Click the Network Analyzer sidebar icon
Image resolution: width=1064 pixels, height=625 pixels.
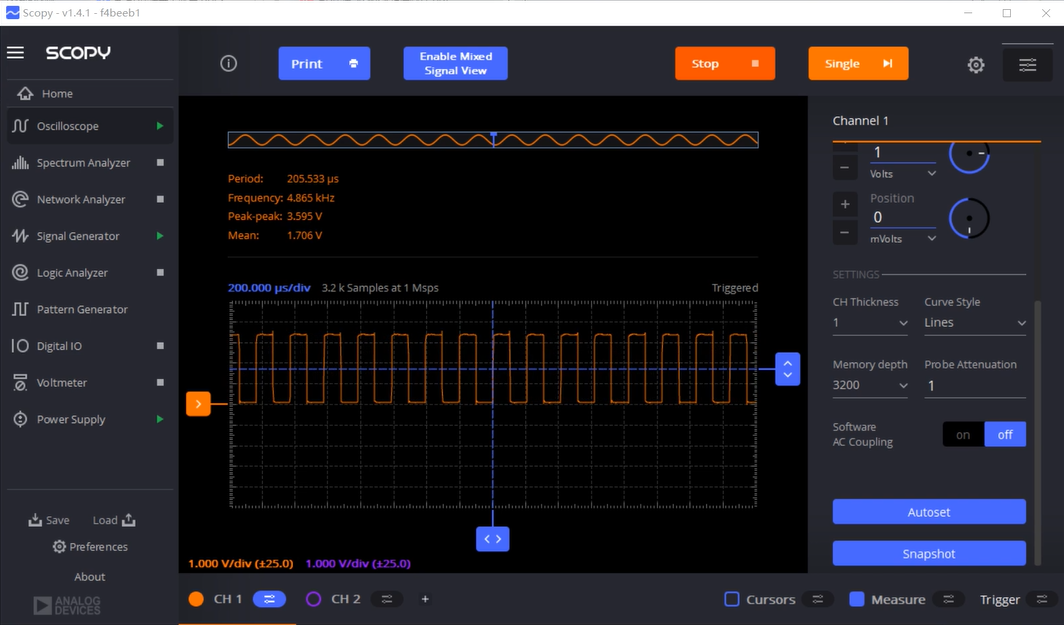[20, 200]
